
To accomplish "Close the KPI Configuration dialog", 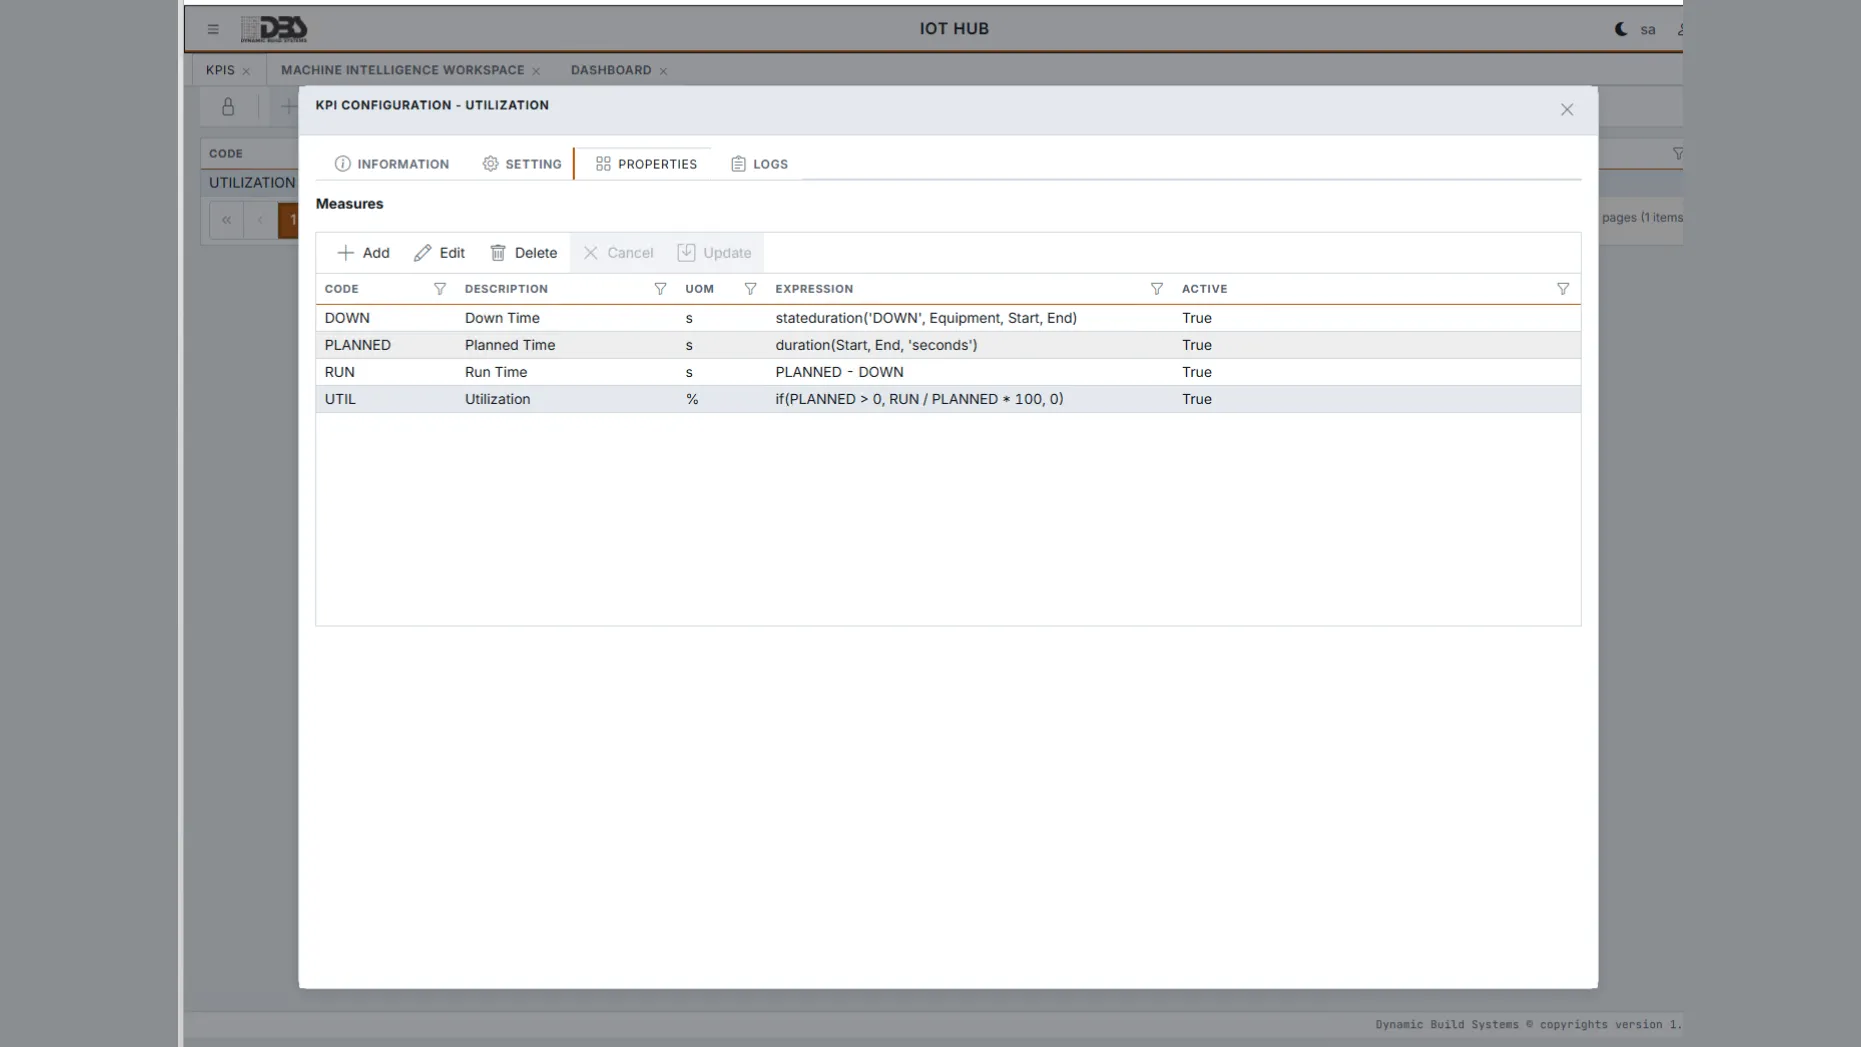I will click(x=1567, y=110).
